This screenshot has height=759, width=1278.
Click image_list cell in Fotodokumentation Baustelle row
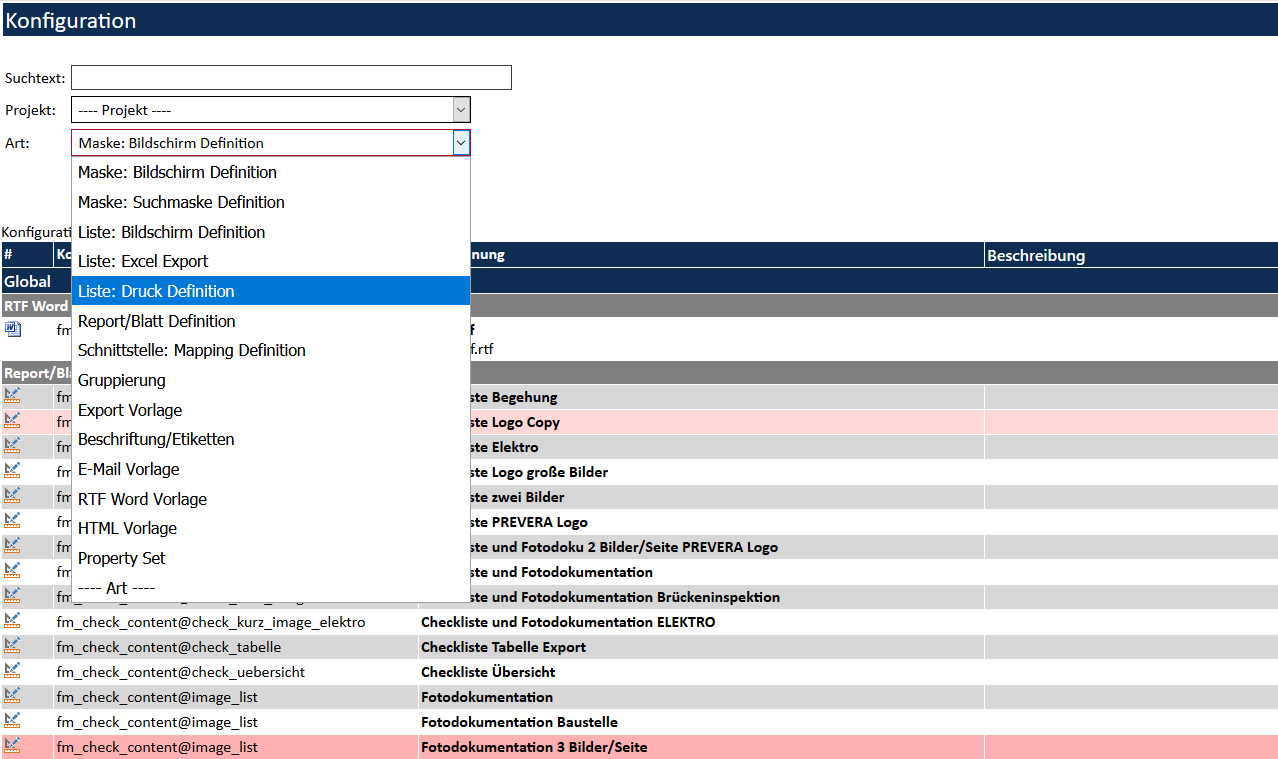[x=236, y=722]
